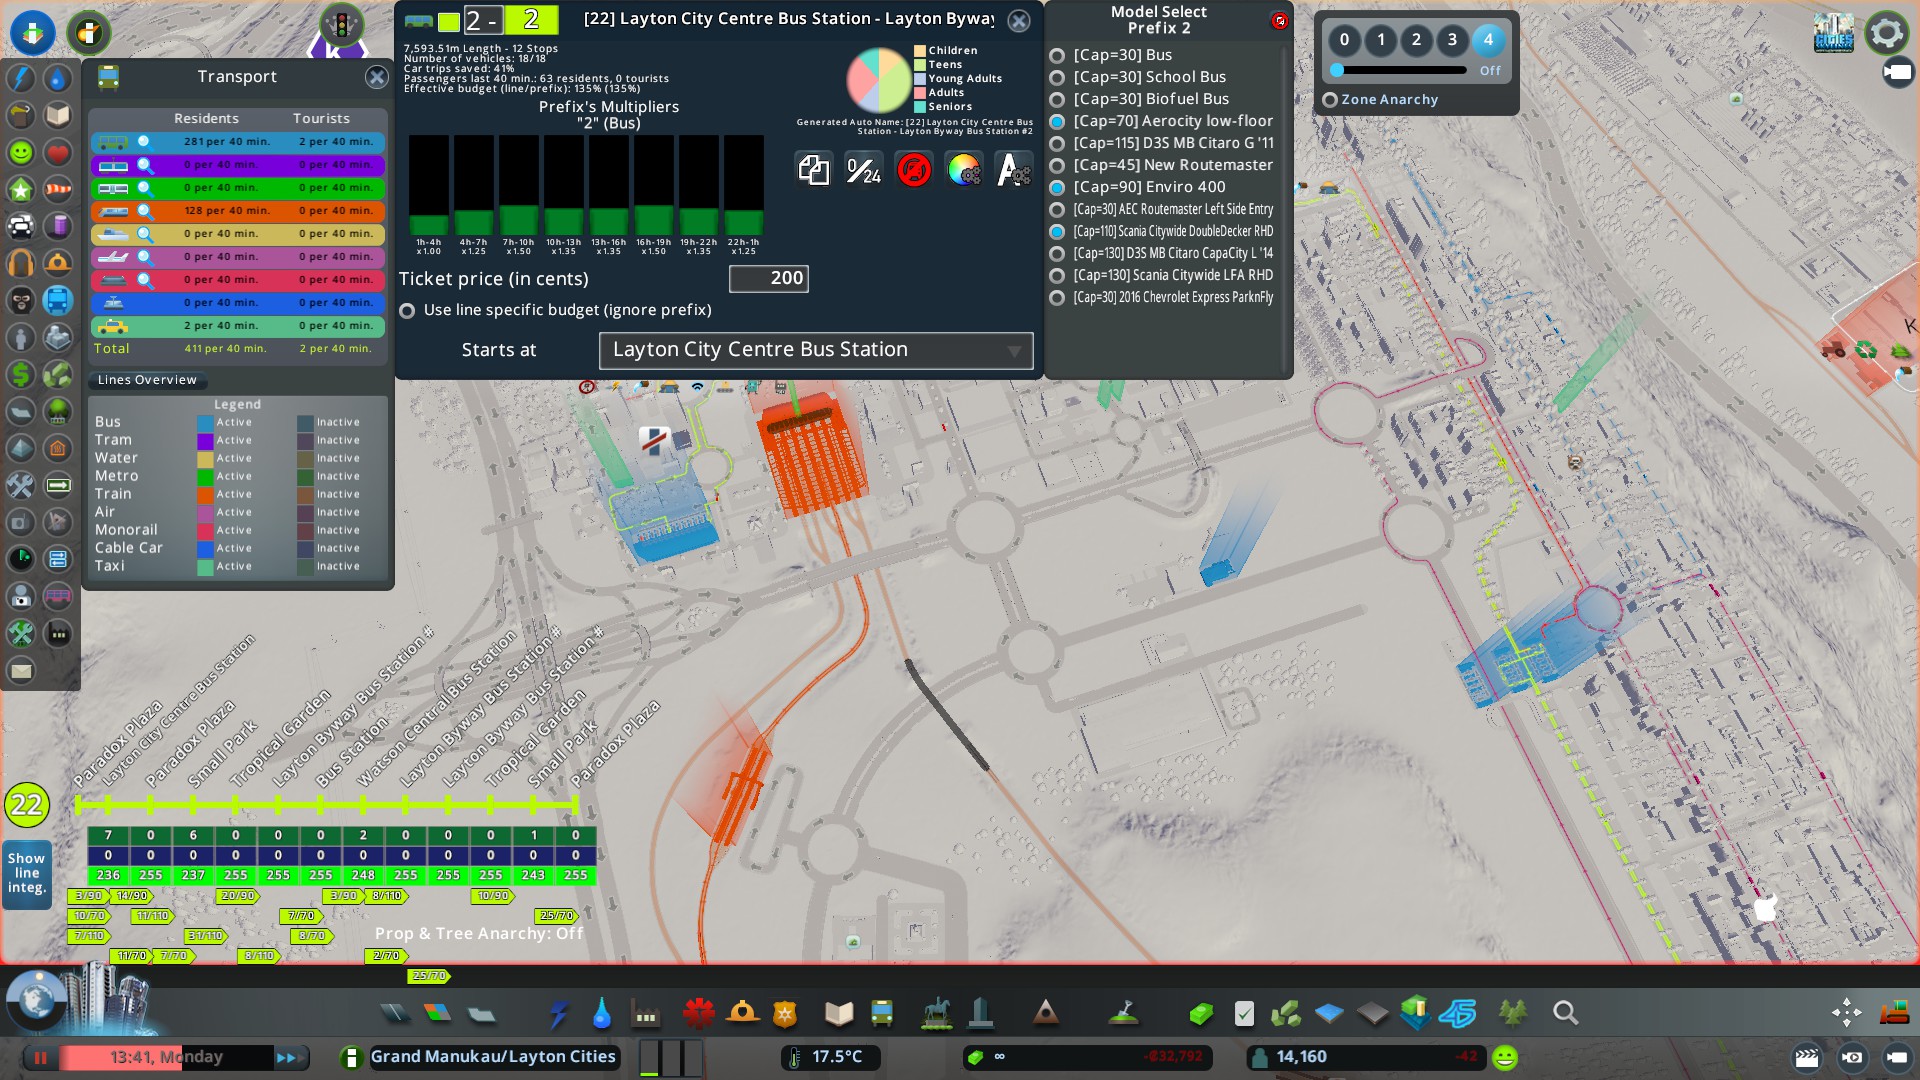Open Public Transport bus icon in toolbar
The width and height of the screenshot is (1920, 1080).
(882, 1014)
